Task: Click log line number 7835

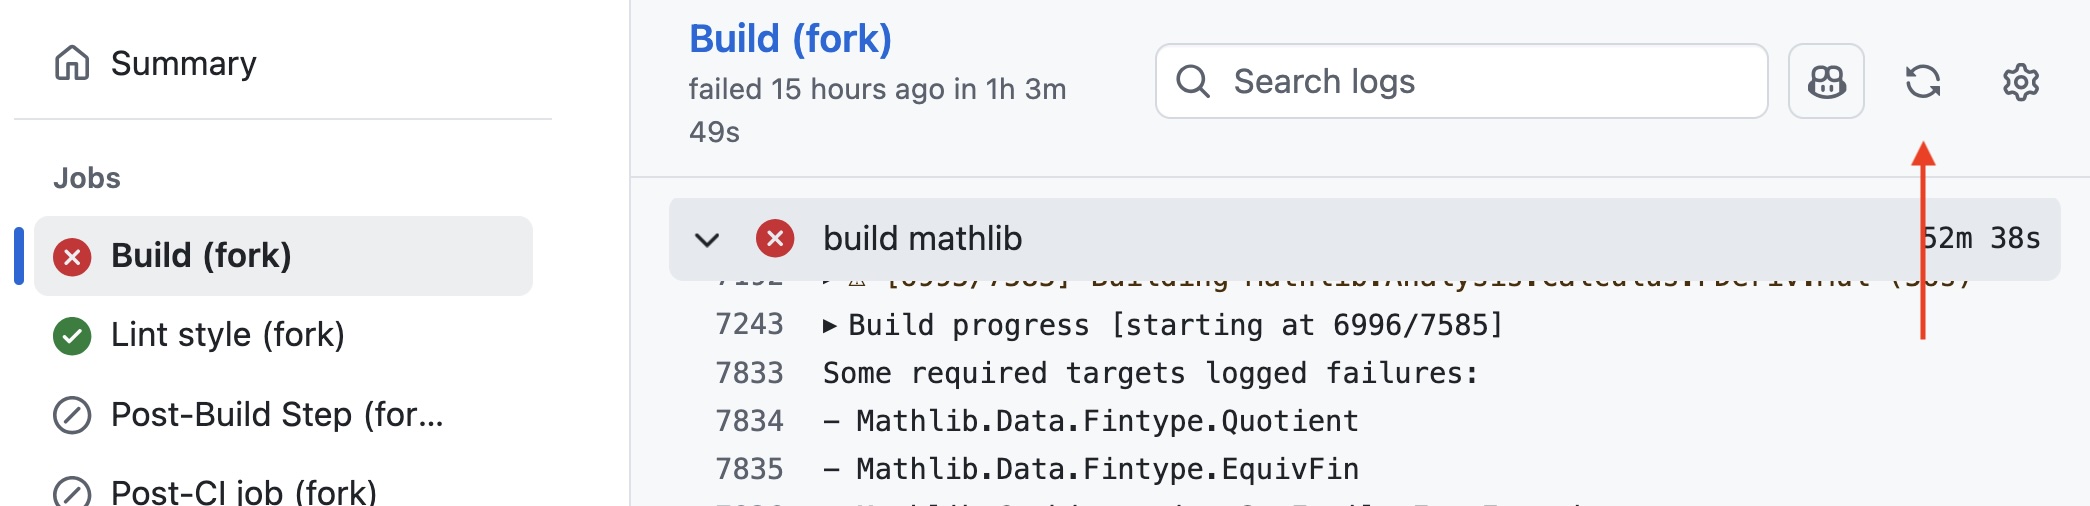Action: (x=749, y=469)
